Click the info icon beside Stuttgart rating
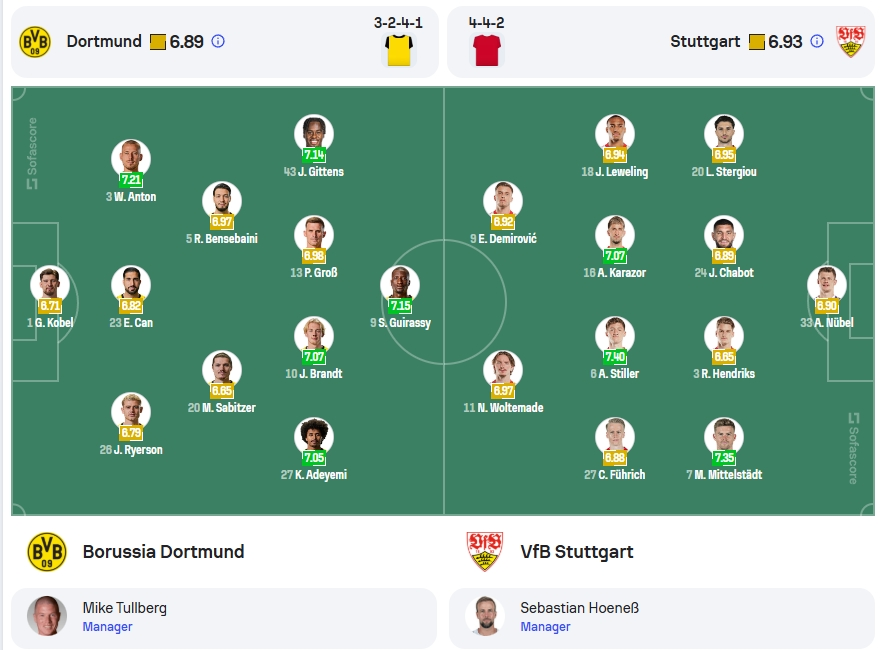882x650 pixels. (x=817, y=41)
